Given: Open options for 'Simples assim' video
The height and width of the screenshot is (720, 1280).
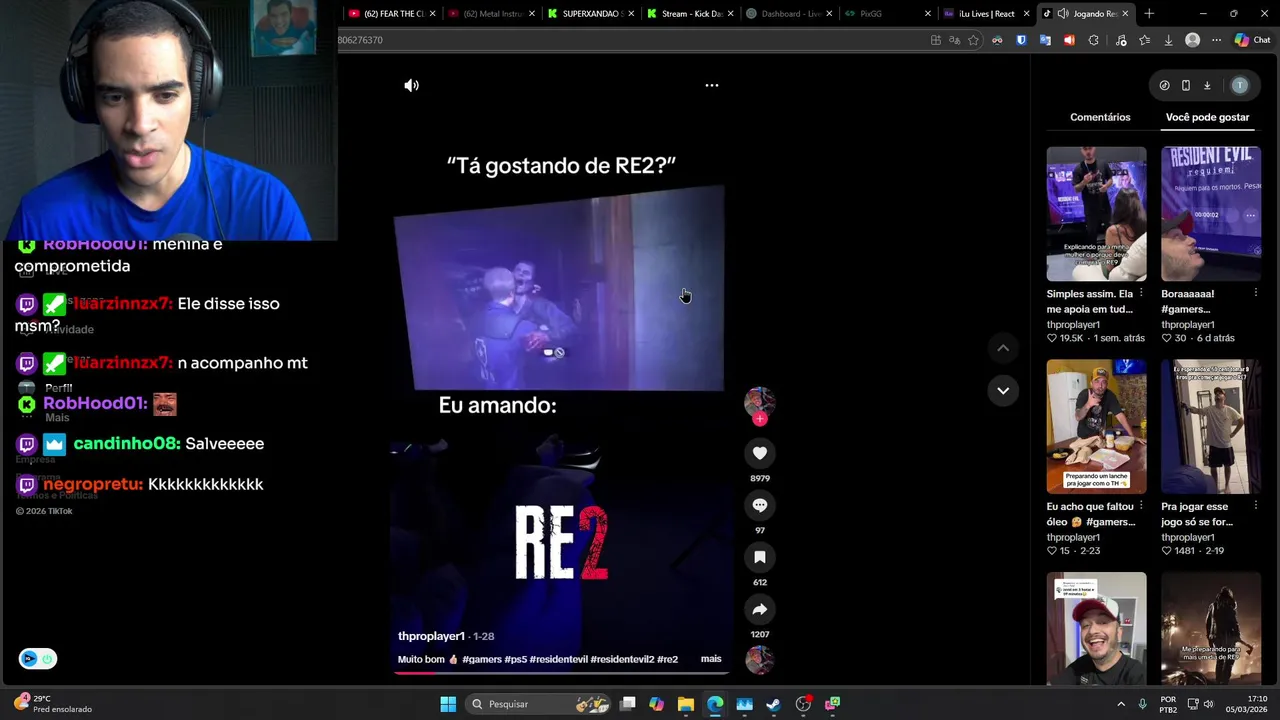Looking at the screenshot, I should point(1141,293).
